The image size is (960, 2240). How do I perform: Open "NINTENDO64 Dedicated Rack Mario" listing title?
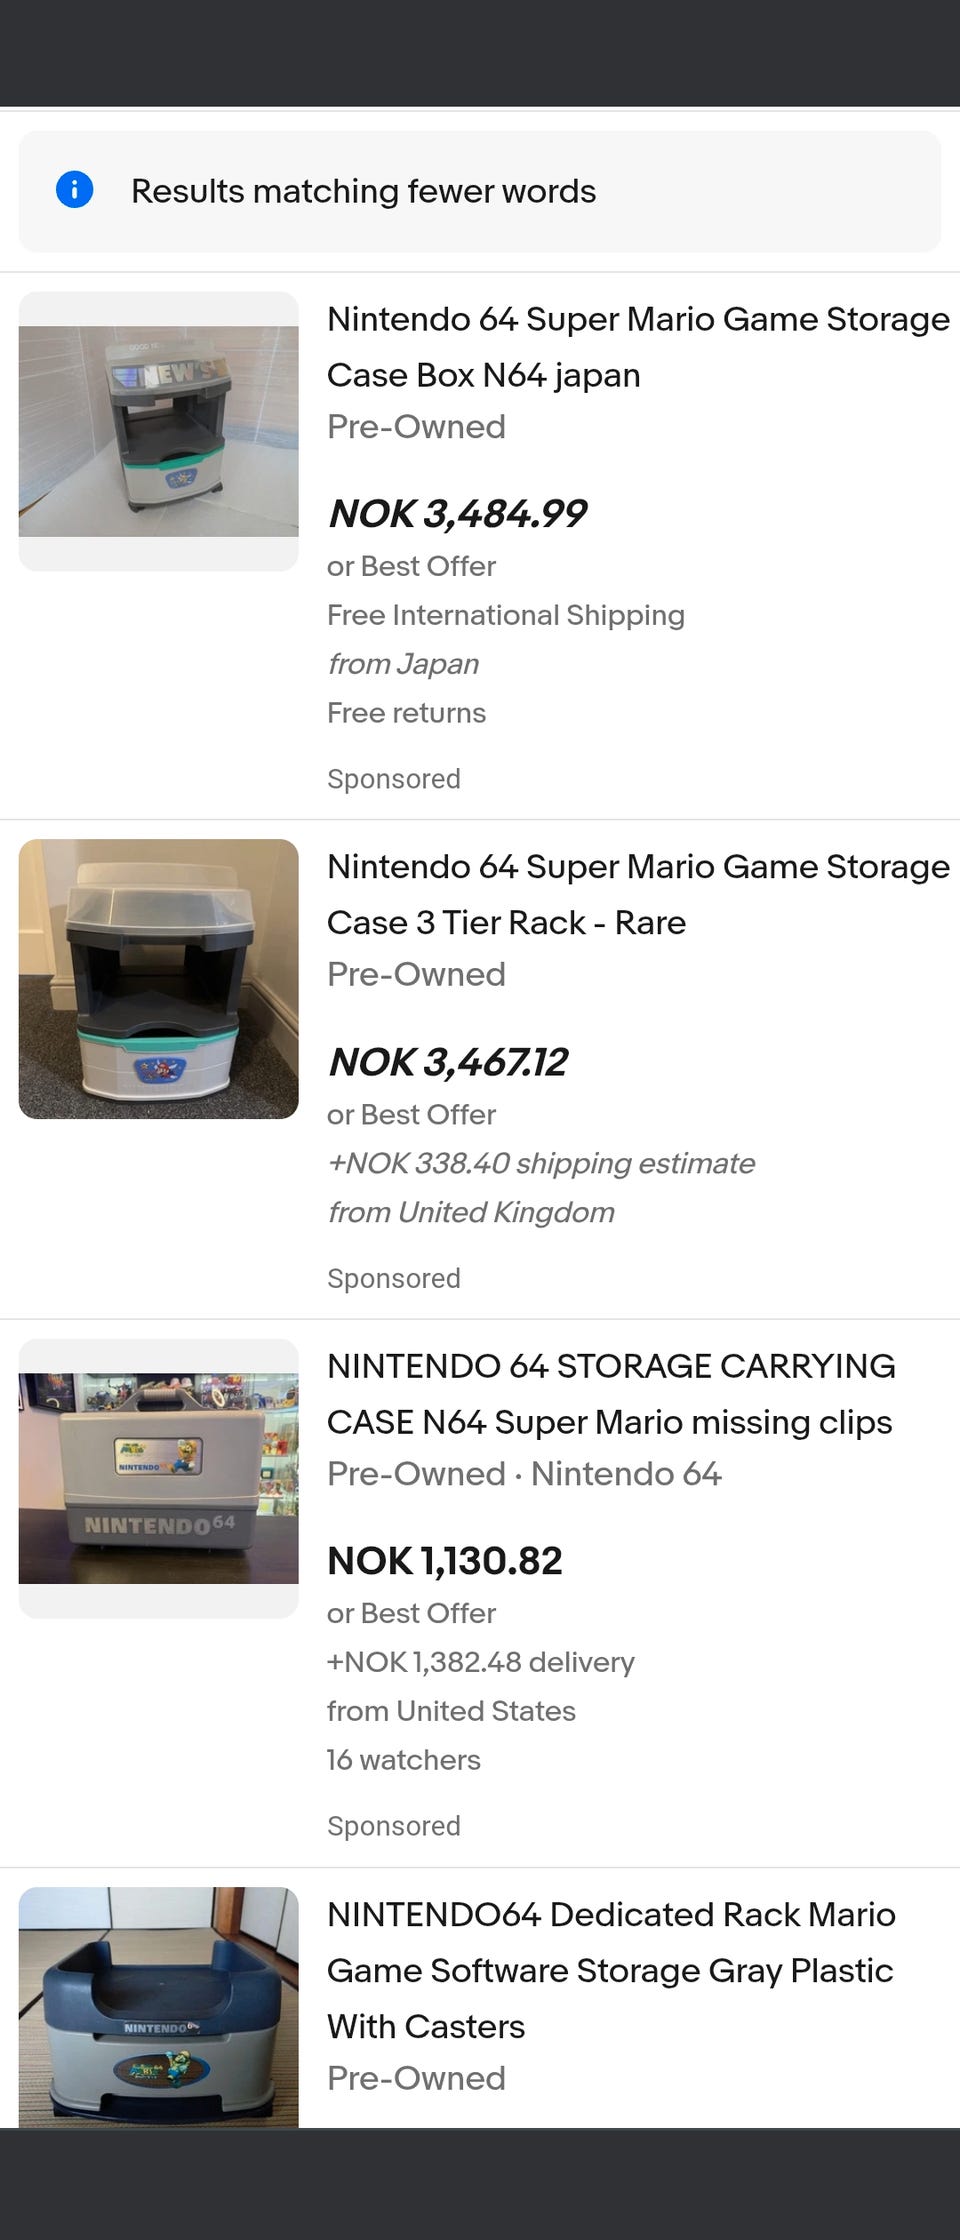click(610, 1969)
